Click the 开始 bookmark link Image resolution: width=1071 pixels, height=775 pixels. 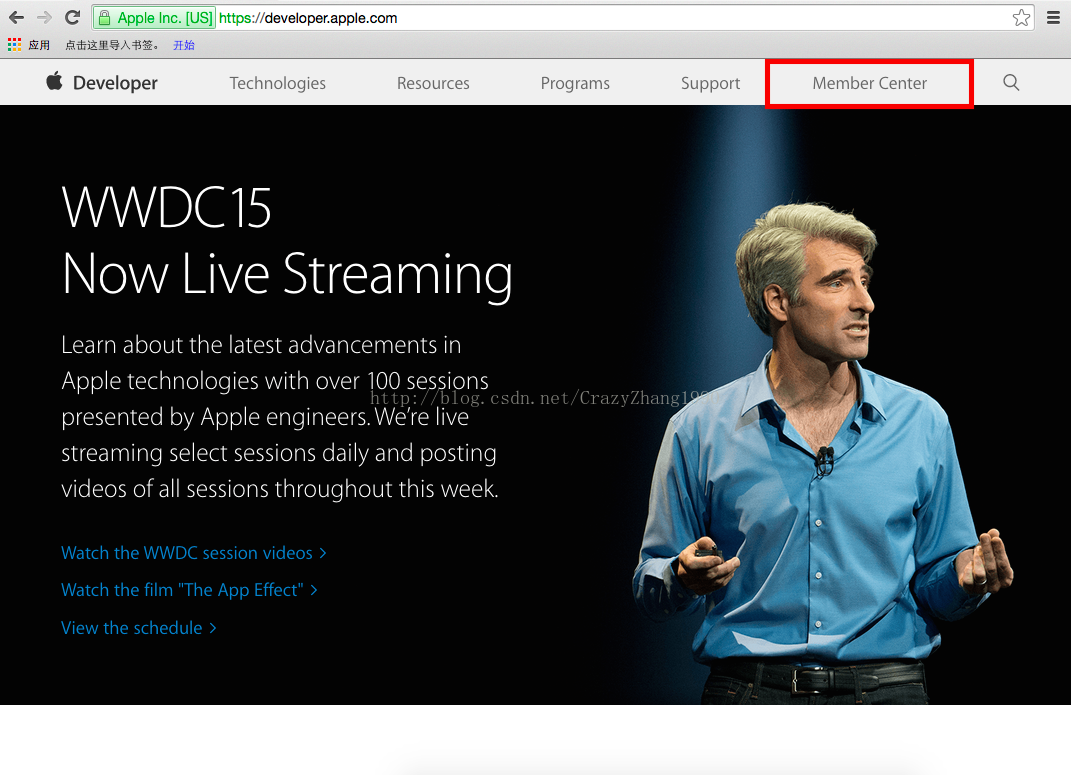tap(184, 45)
